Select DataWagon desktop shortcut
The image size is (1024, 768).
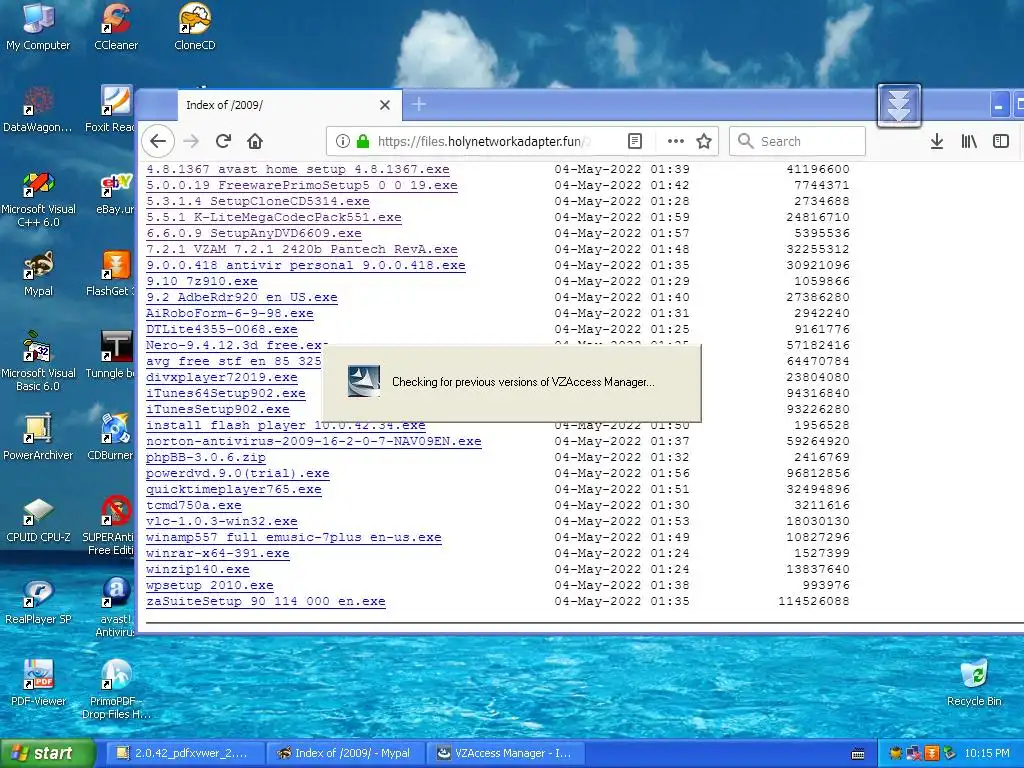coord(38,109)
